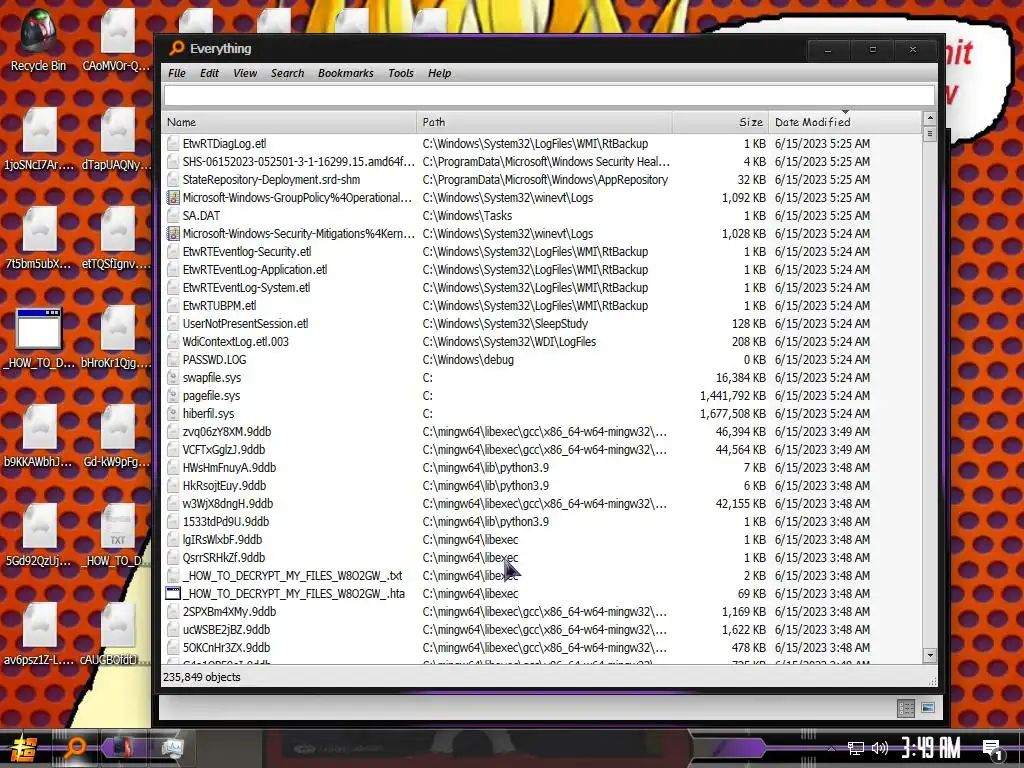Open the File menu
The width and height of the screenshot is (1024, 768).
[176, 73]
